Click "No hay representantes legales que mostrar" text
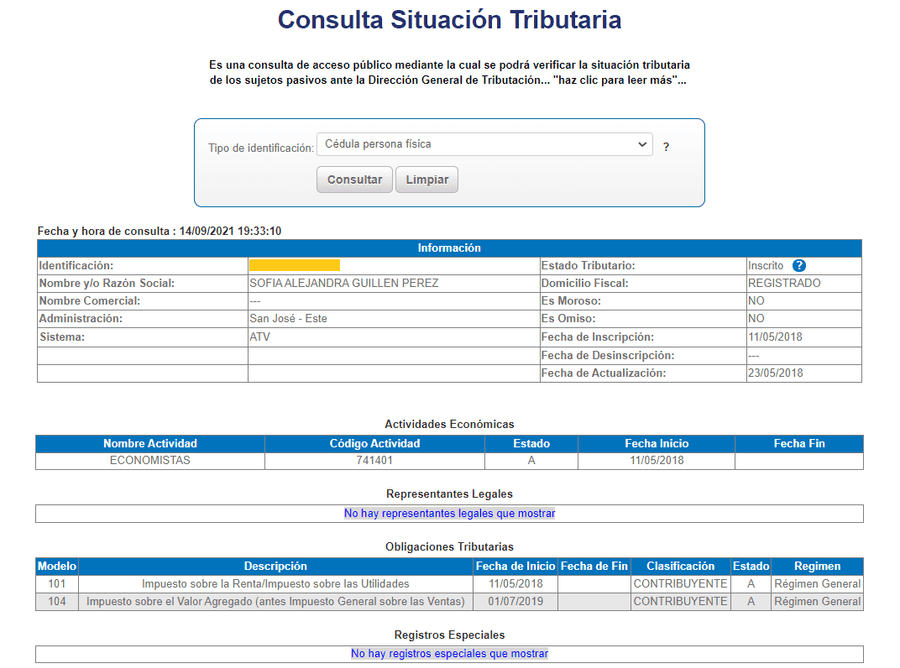This screenshot has height=668, width=900. (449, 514)
